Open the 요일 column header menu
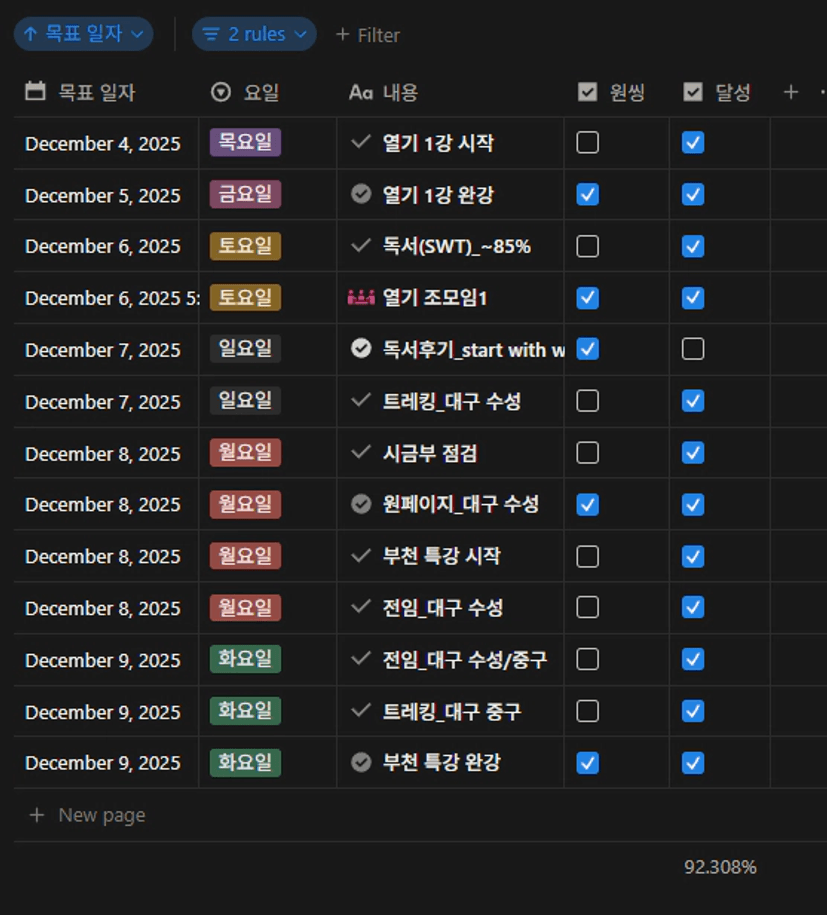The height and width of the screenshot is (915, 827). click(261, 92)
